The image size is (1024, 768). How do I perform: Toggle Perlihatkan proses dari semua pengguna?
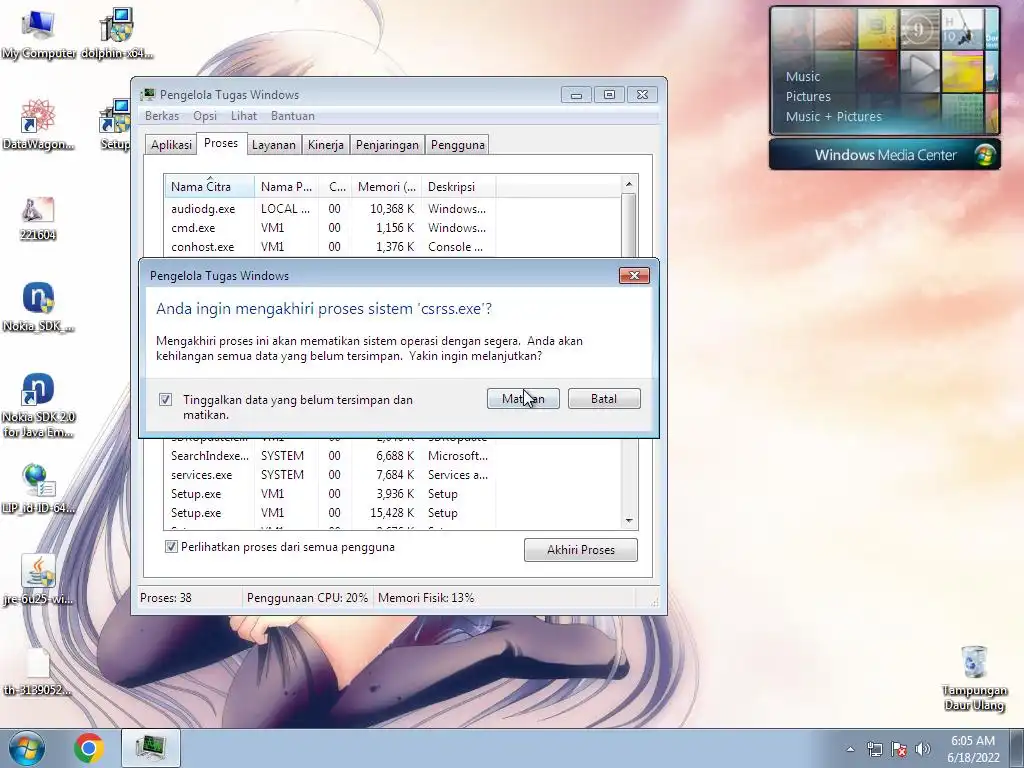(x=171, y=547)
